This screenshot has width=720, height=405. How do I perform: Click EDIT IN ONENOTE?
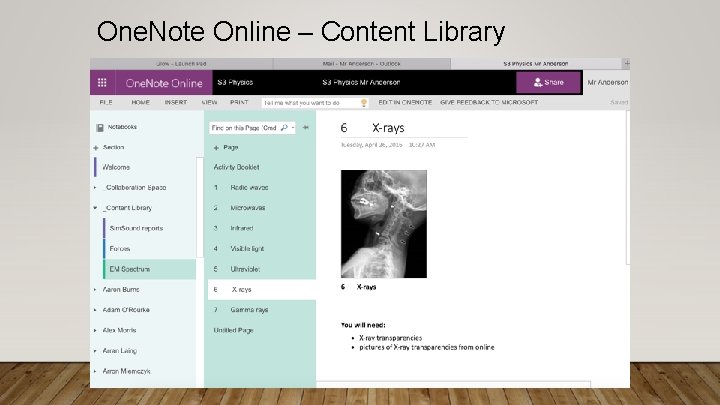[405, 102]
